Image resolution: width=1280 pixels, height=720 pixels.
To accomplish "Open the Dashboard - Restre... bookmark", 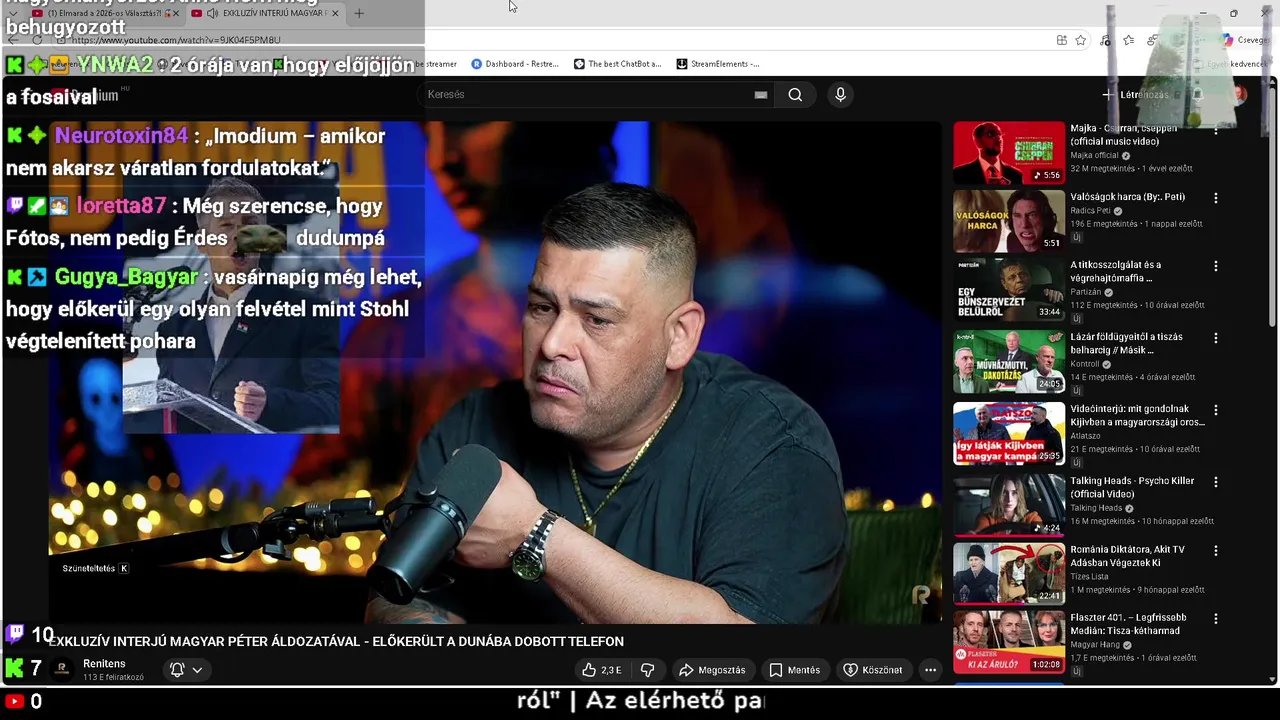I will pyautogui.click(x=515, y=64).
